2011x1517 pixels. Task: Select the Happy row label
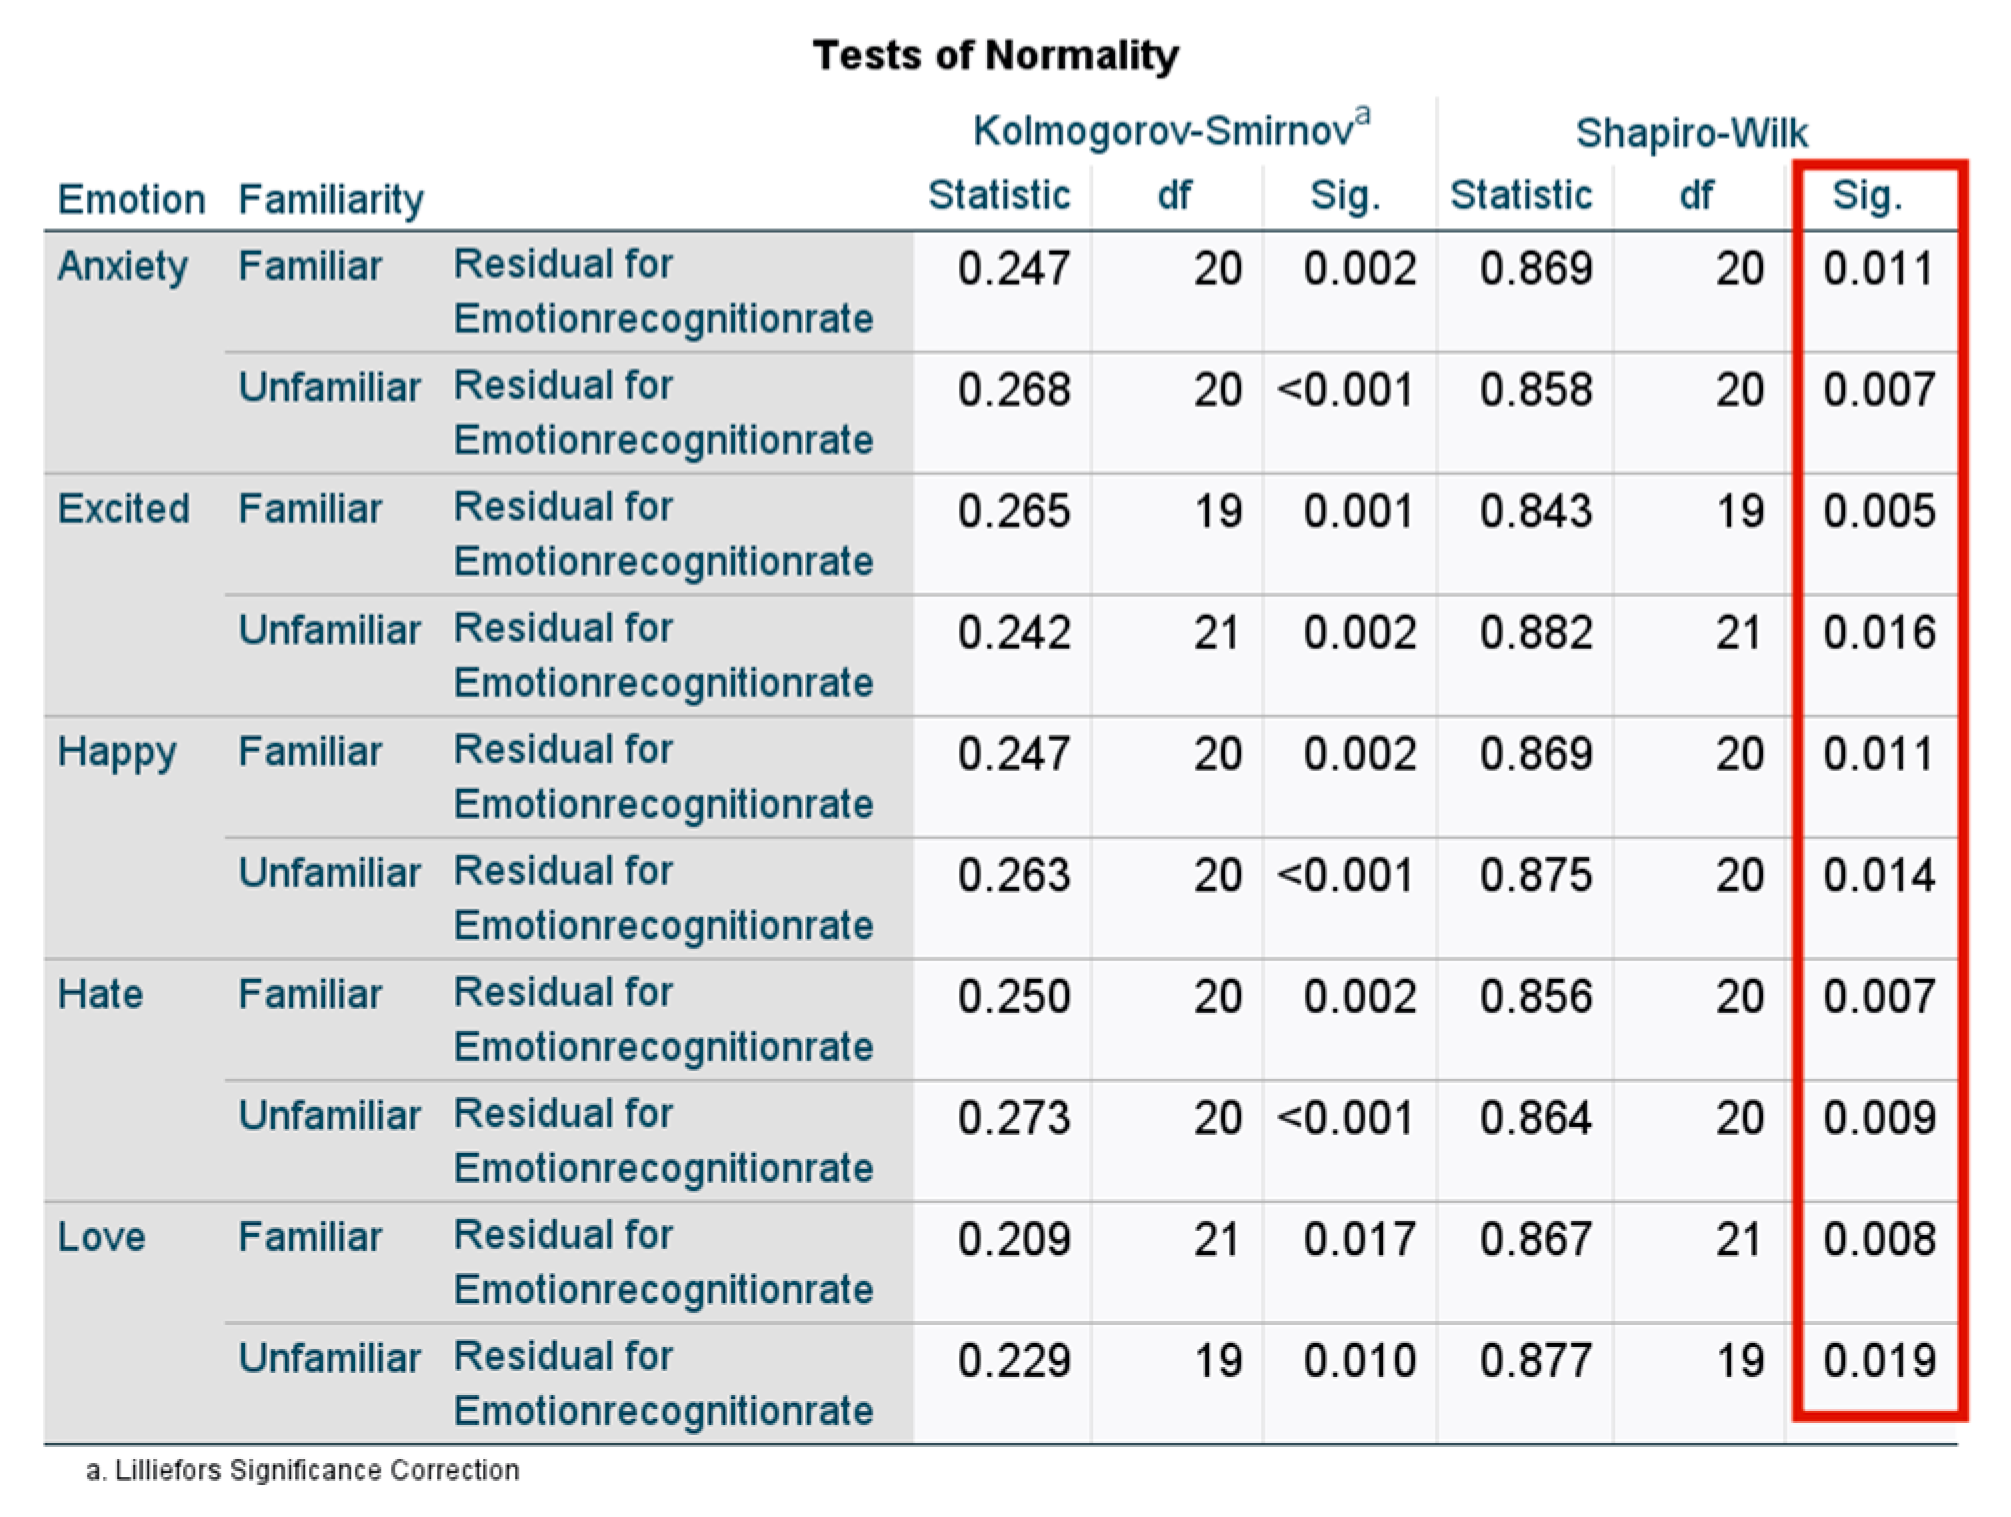[x=117, y=752]
